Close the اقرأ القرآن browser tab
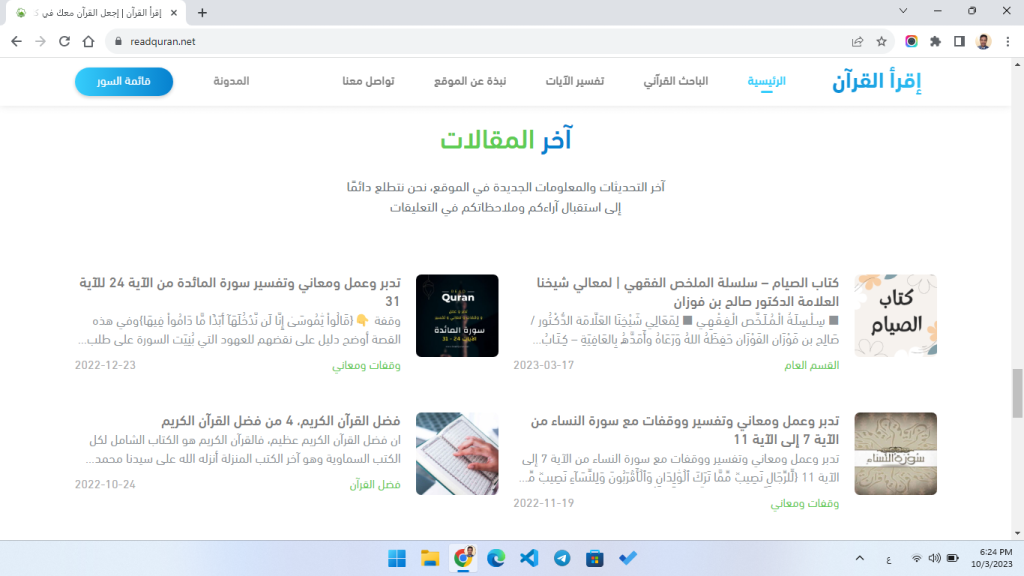The width and height of the screenshot is (1024, 576). (x=174, y=12)
